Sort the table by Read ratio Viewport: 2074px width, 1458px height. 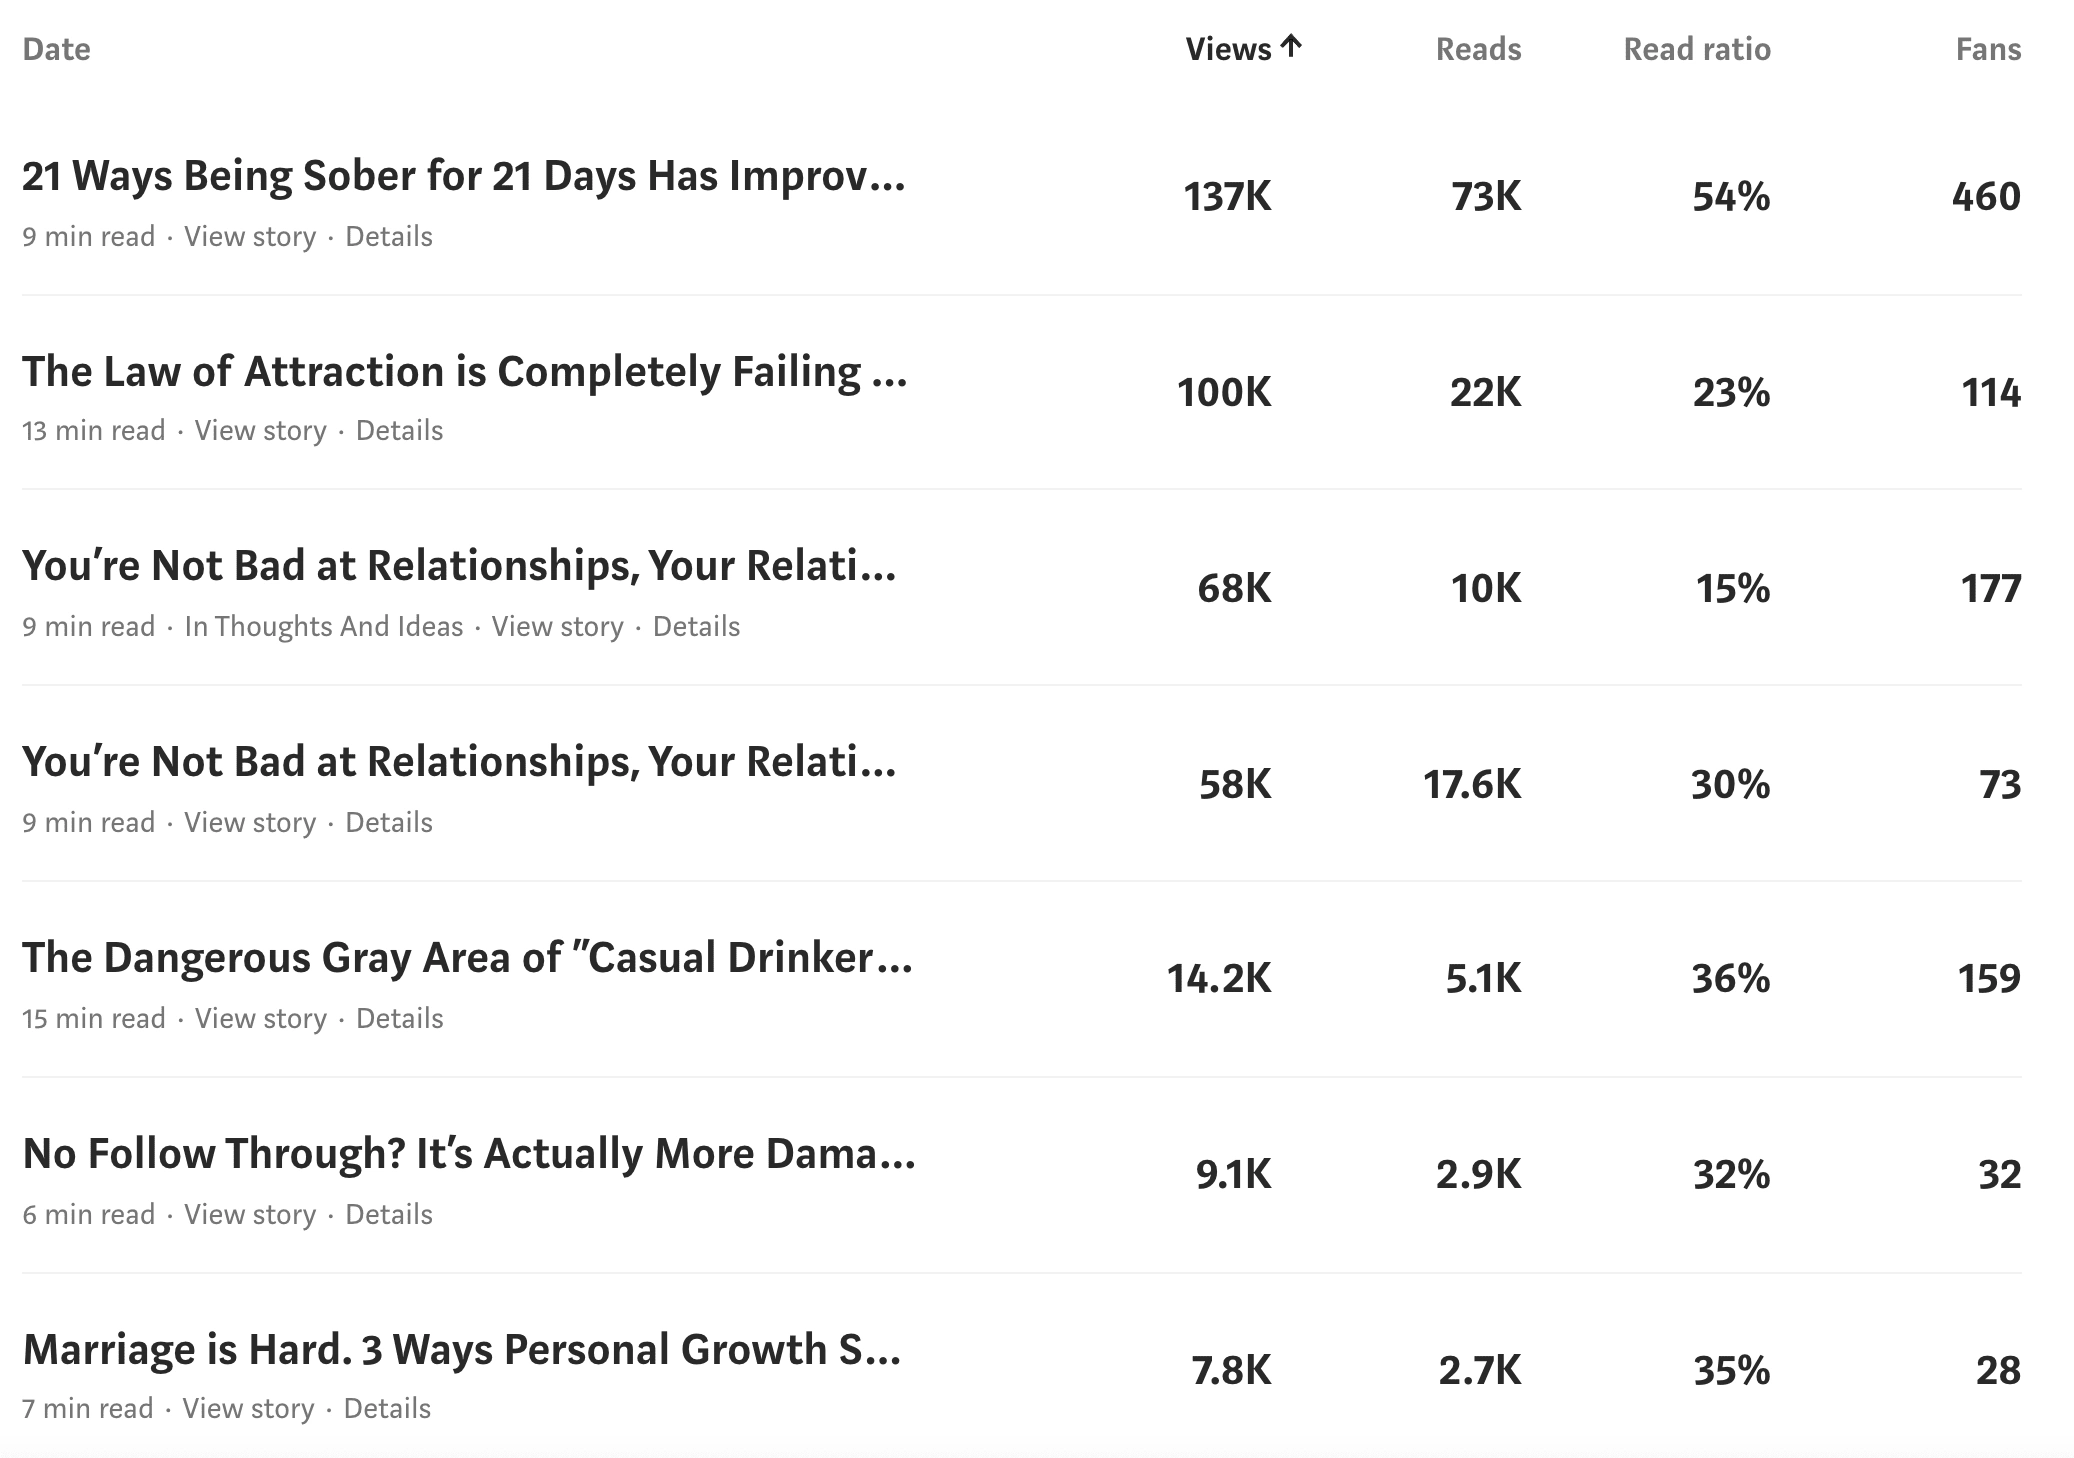[1697, 49]
